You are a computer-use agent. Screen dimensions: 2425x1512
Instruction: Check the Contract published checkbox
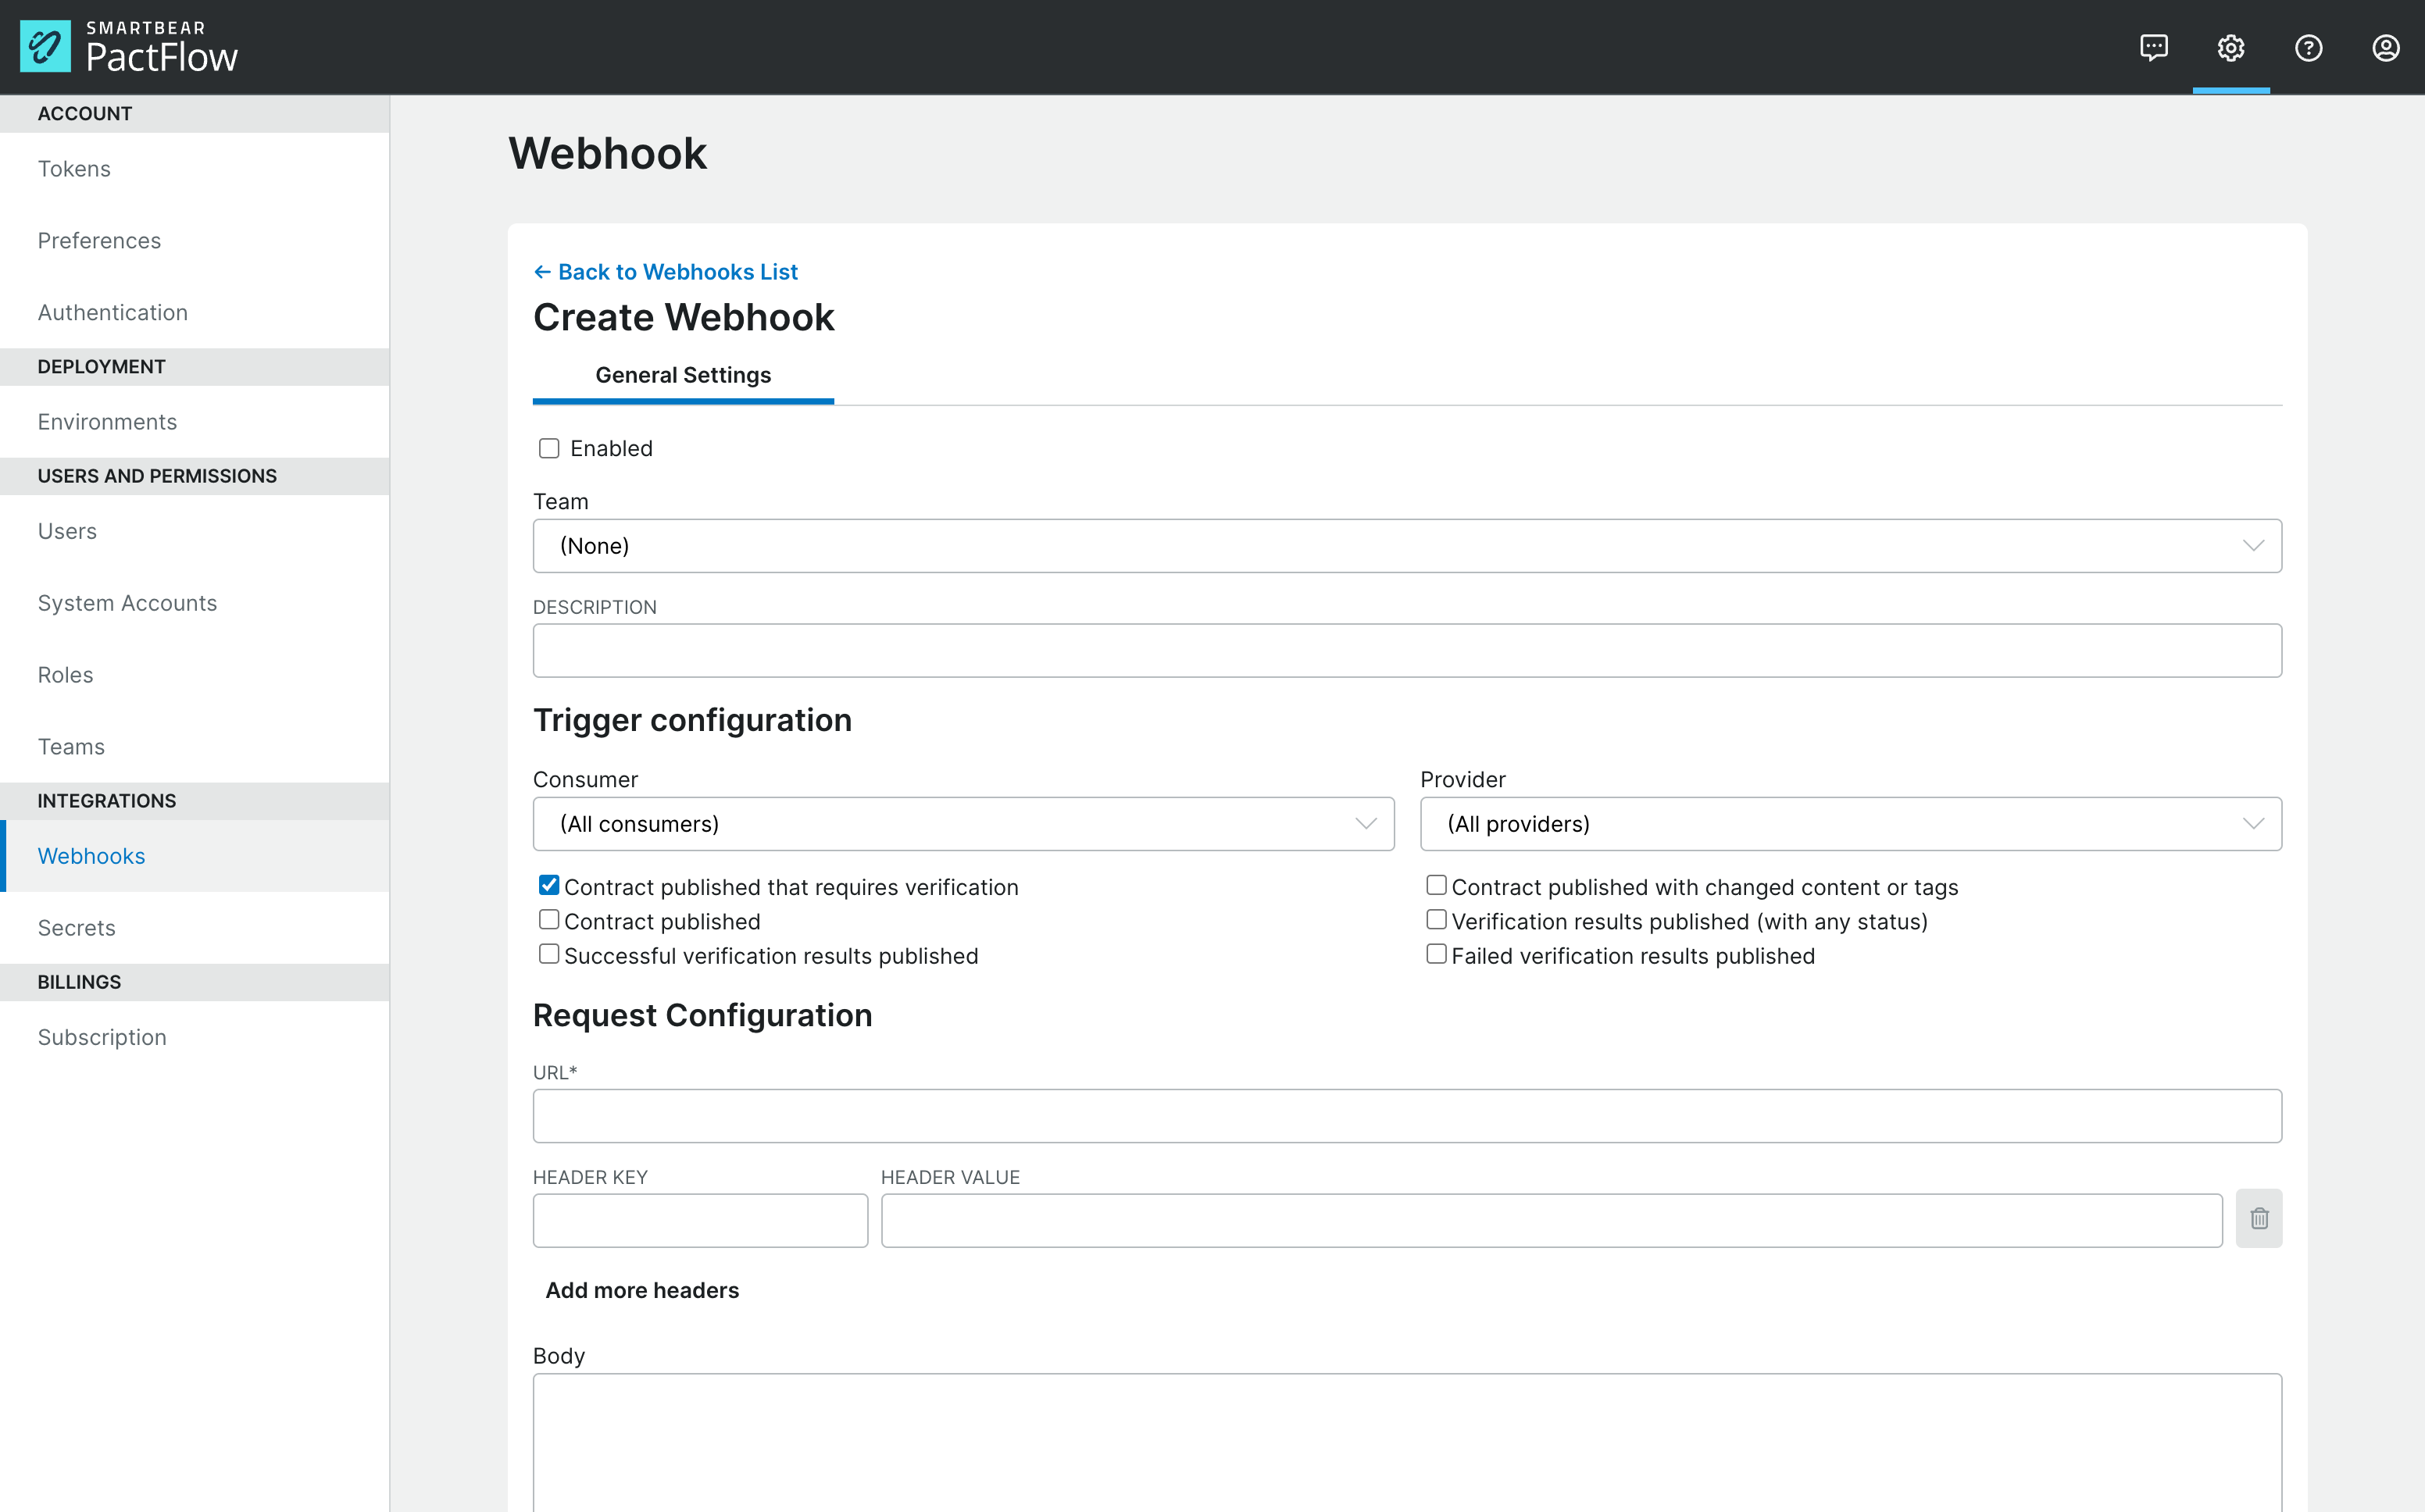[x=548, y=920]
